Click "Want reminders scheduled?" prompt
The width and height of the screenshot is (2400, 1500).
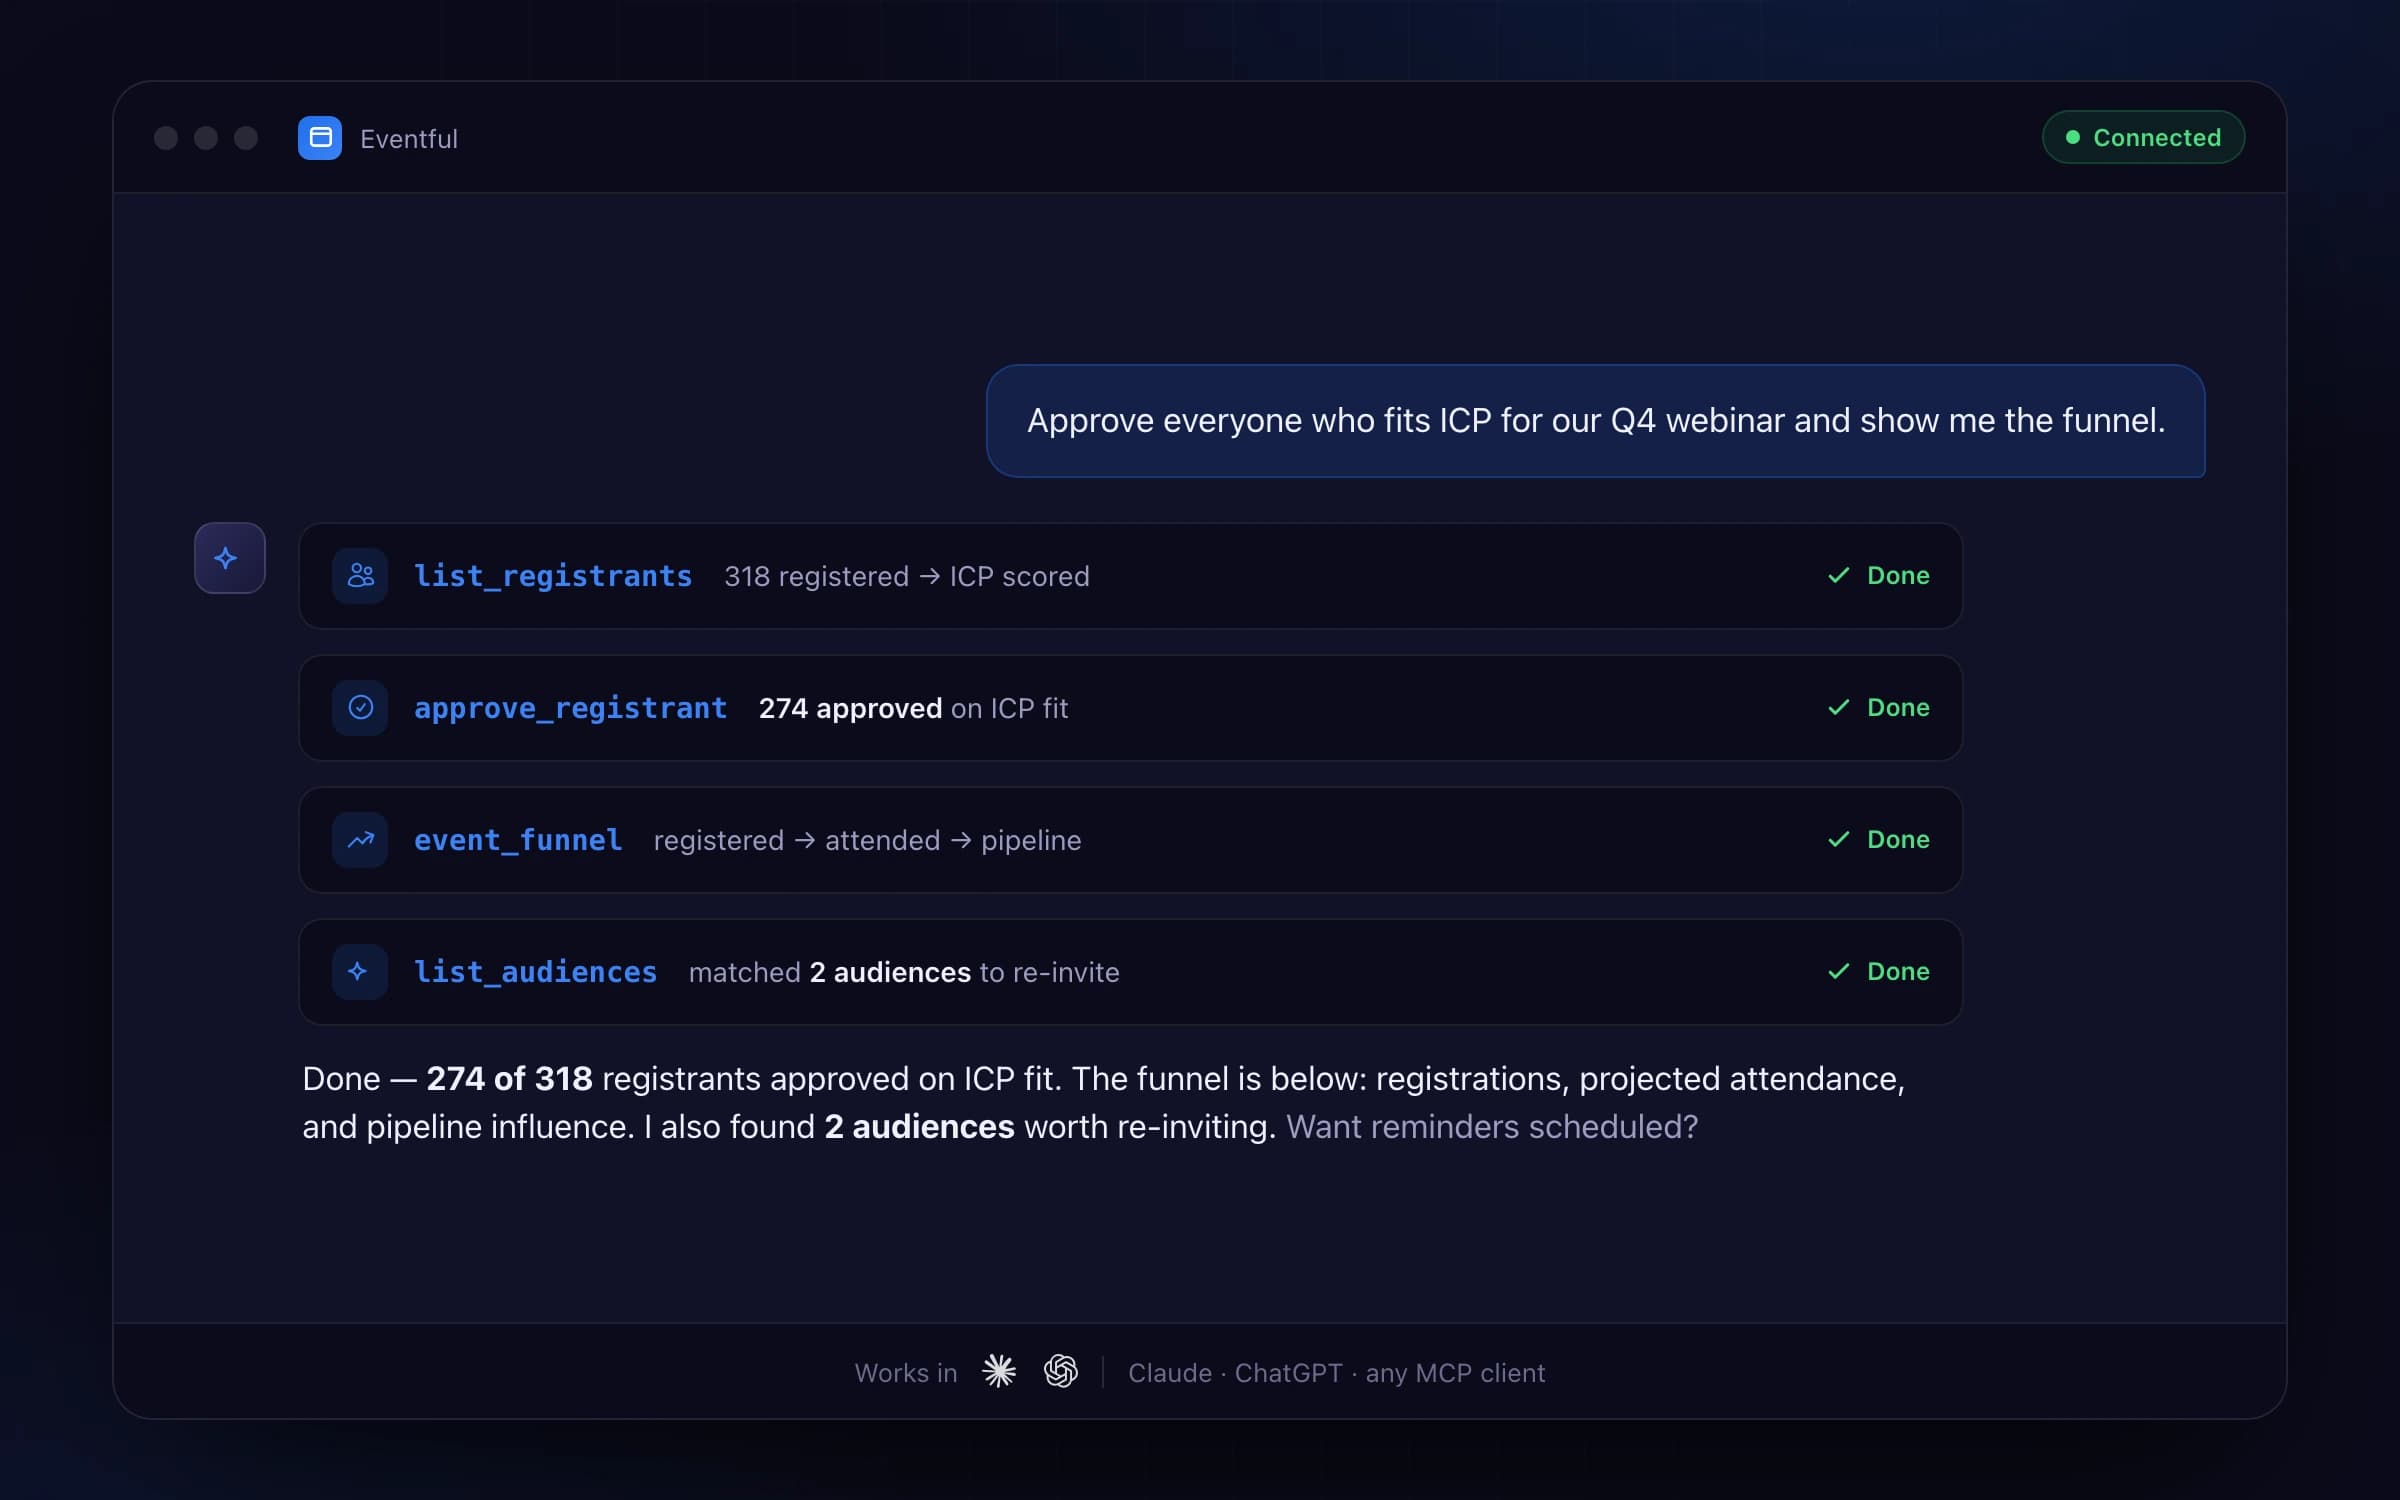(x=1492, y=1127)
